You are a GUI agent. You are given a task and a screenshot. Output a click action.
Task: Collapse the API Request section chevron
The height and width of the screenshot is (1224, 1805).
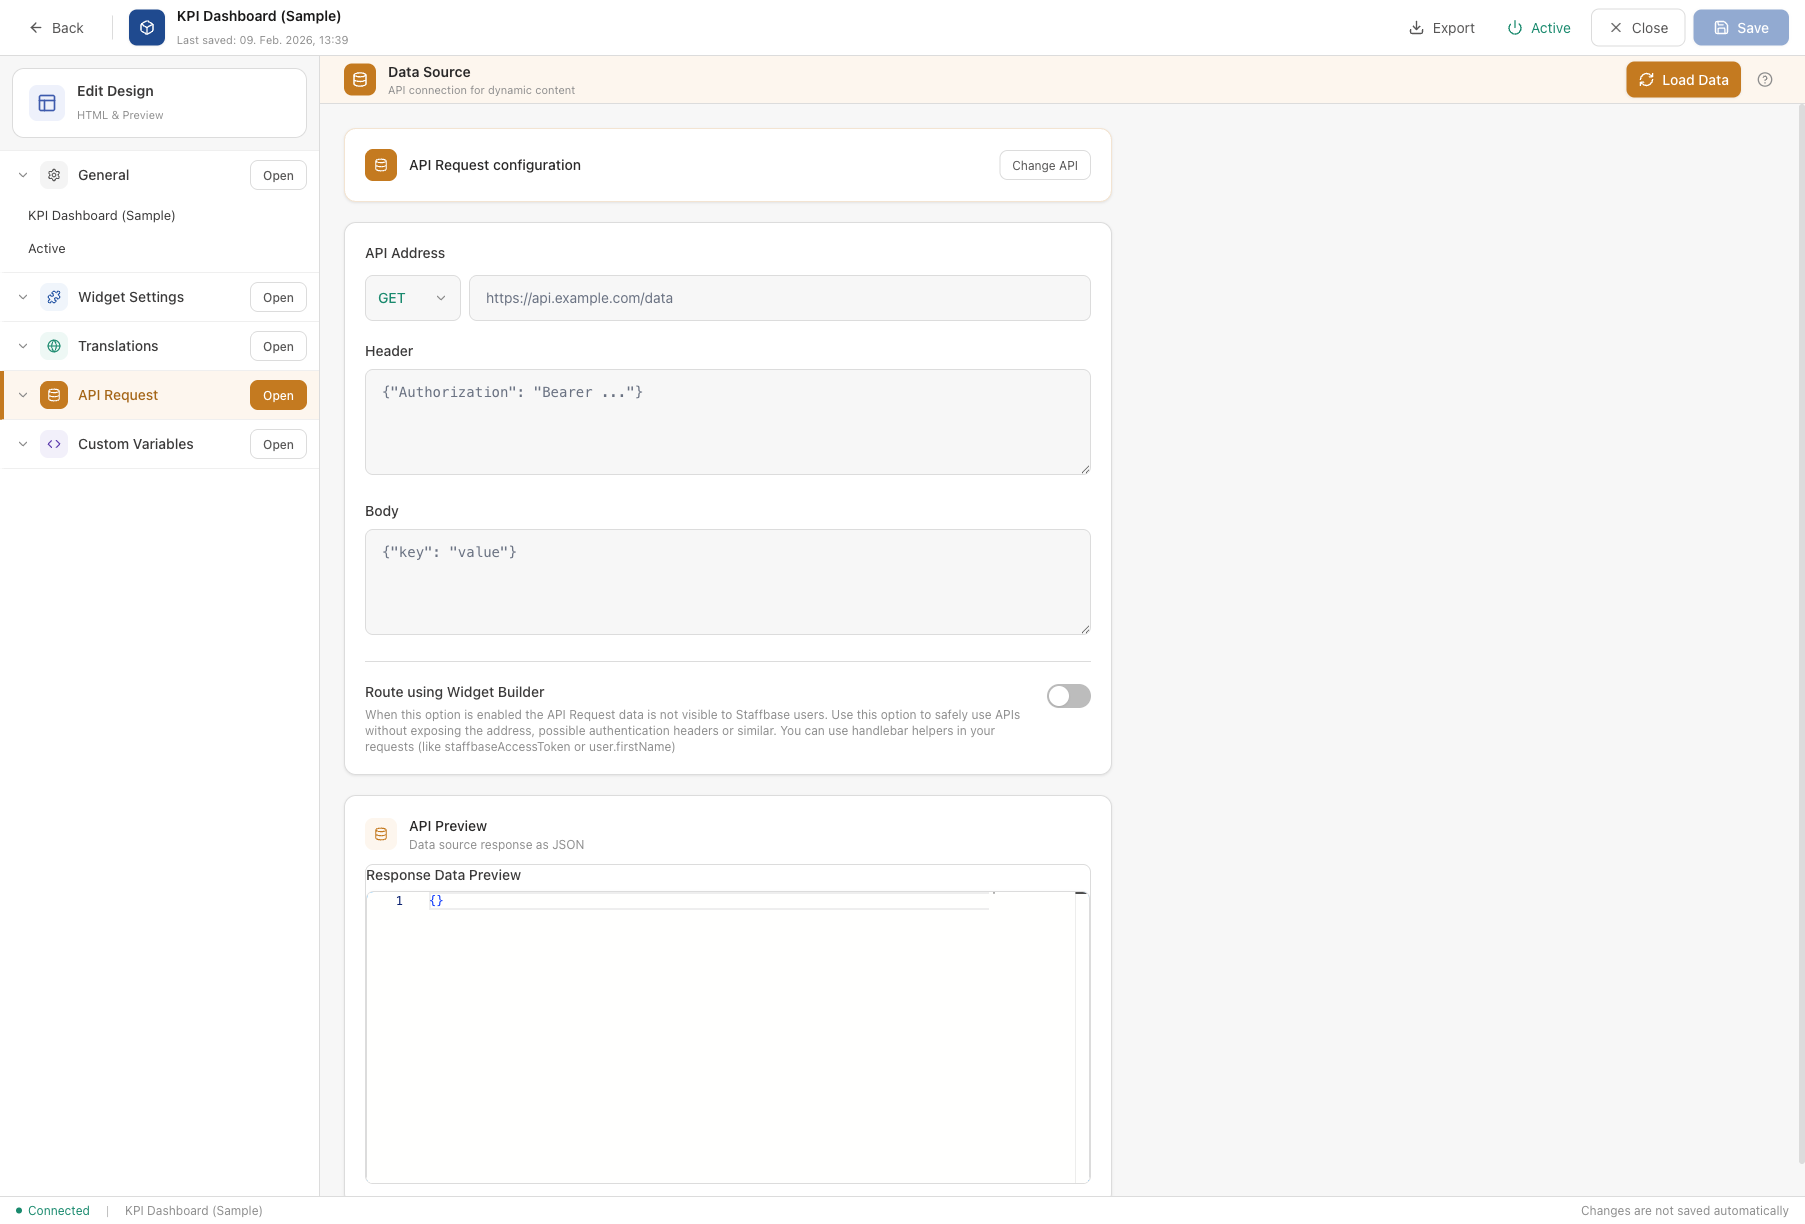(22, 395)
